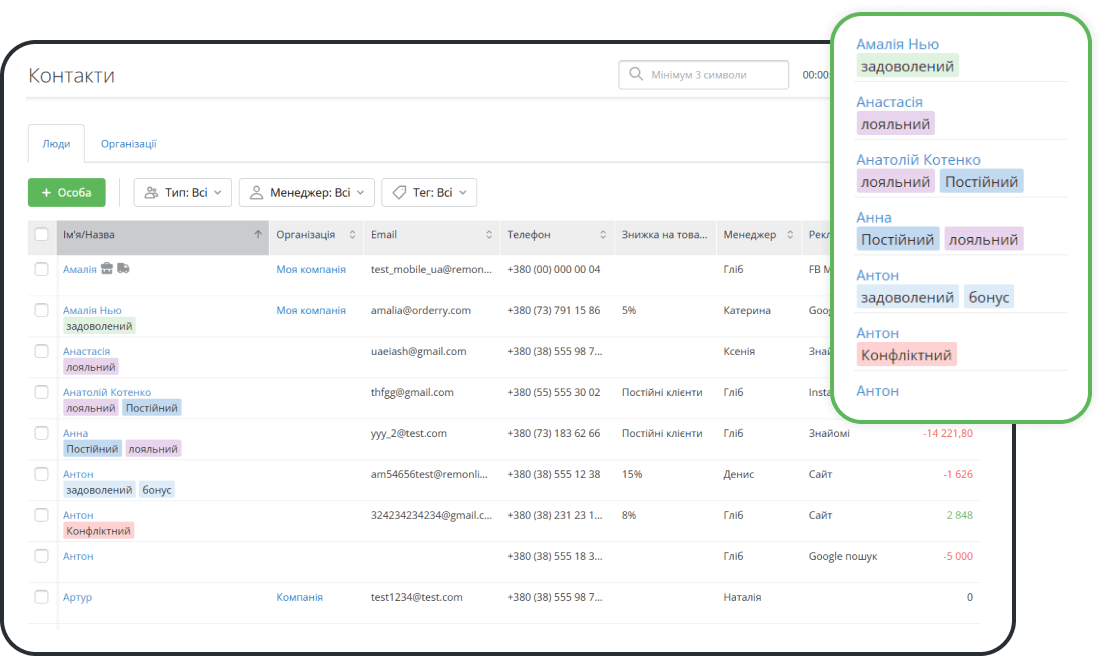Select the Люди tab
Viewport: 1104px width, 656px height.
(x=56, y=144)
